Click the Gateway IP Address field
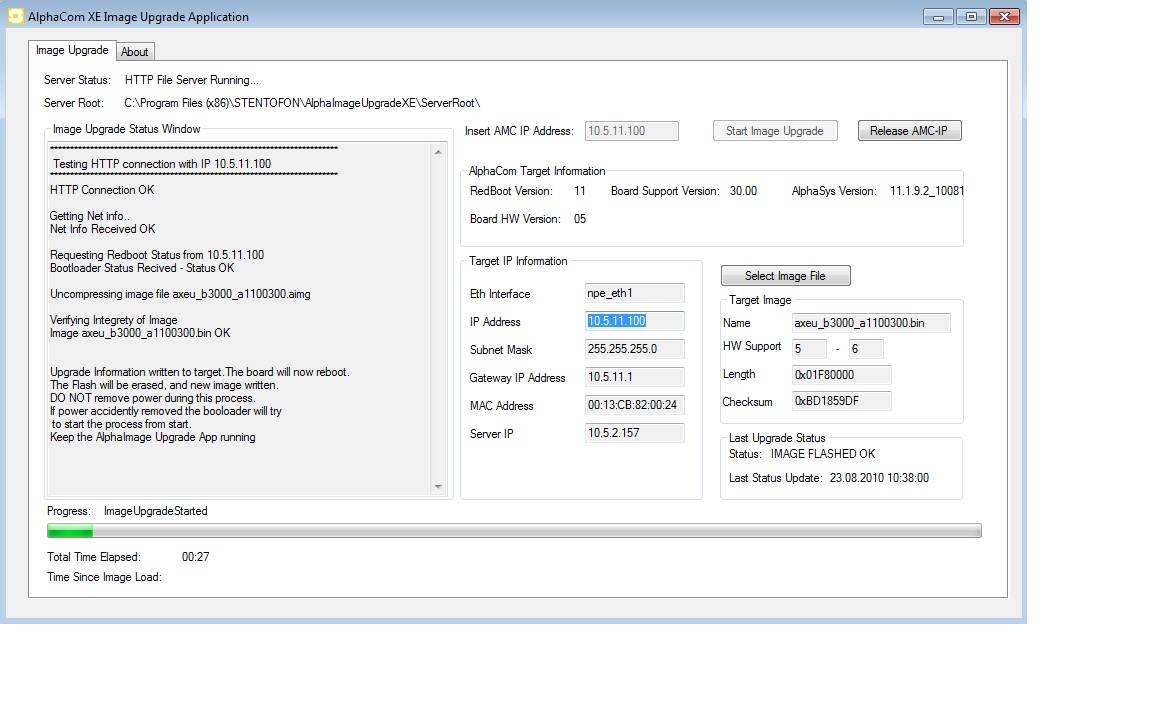The image size is (1152, 720). click(634, 377)
